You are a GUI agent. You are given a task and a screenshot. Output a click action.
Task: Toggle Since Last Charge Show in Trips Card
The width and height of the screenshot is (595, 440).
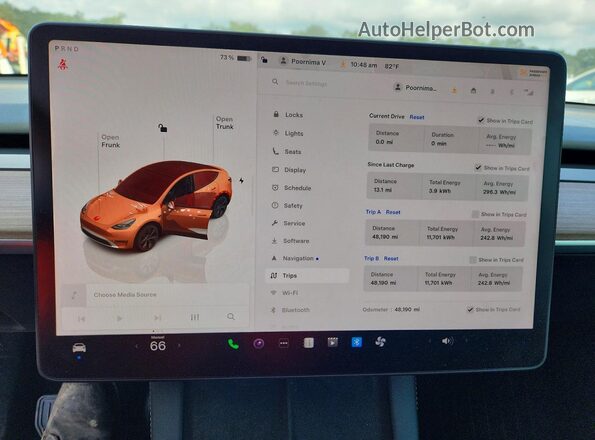[x=478, y=167]
